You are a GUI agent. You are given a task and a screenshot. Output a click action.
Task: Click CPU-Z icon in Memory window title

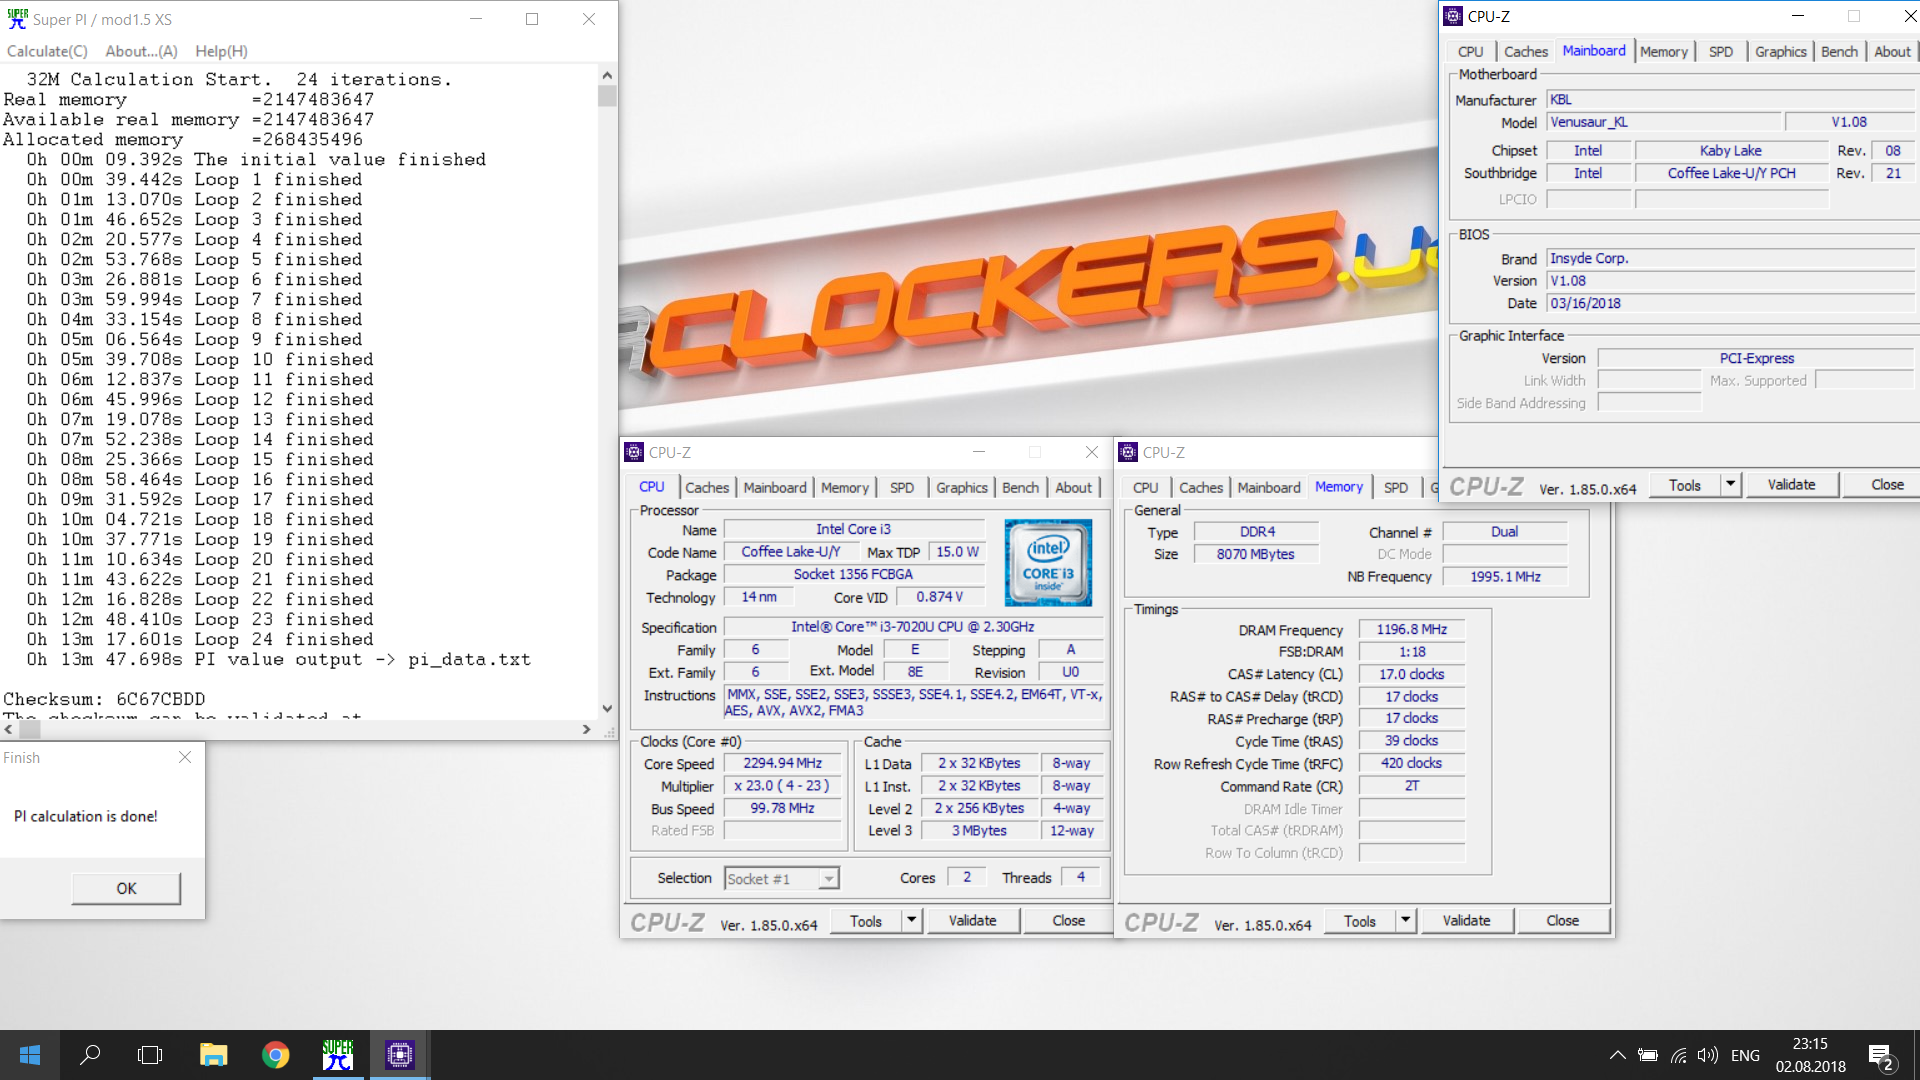(x=1128, y=452)
